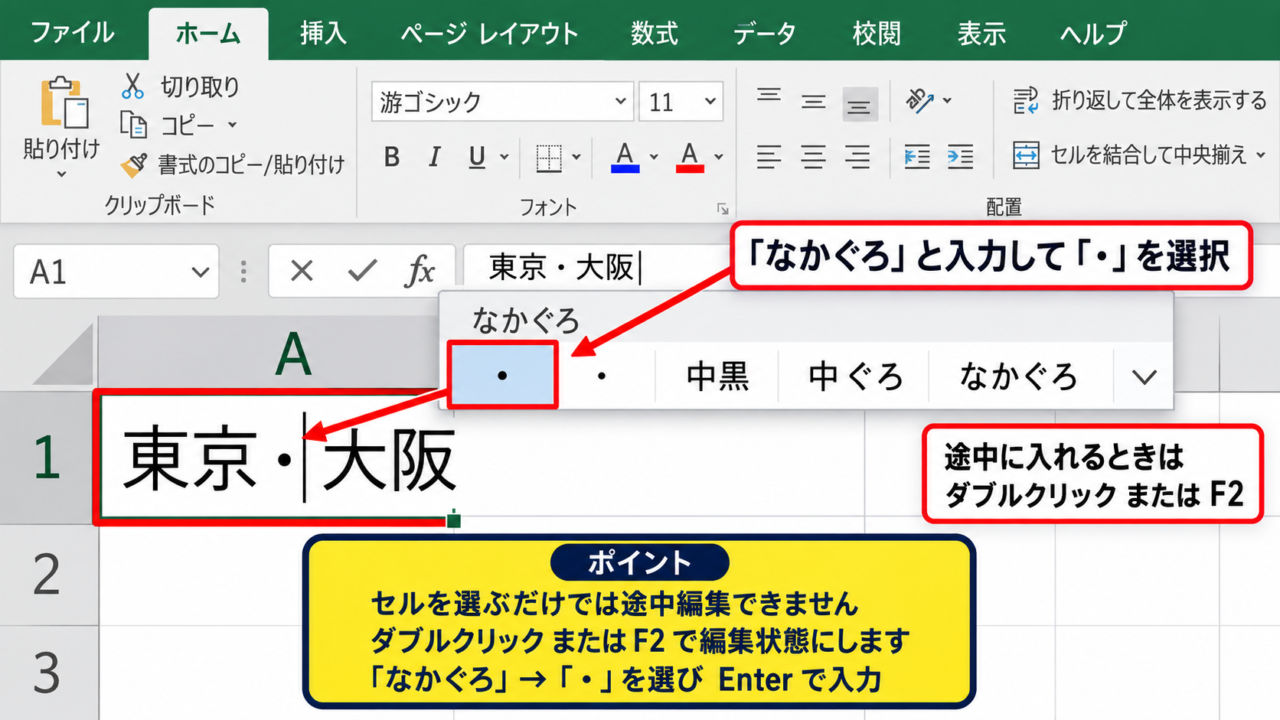
Task: Click cell A1 containing 東京・大阪
Action: (275, 457)
